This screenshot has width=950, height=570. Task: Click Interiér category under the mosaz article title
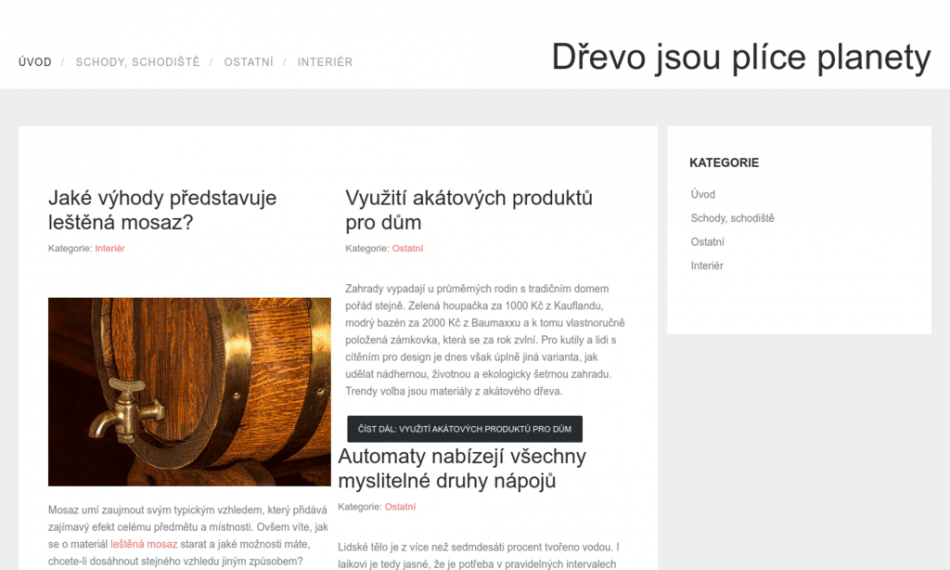pyautogui.click(x=110, y=248)
